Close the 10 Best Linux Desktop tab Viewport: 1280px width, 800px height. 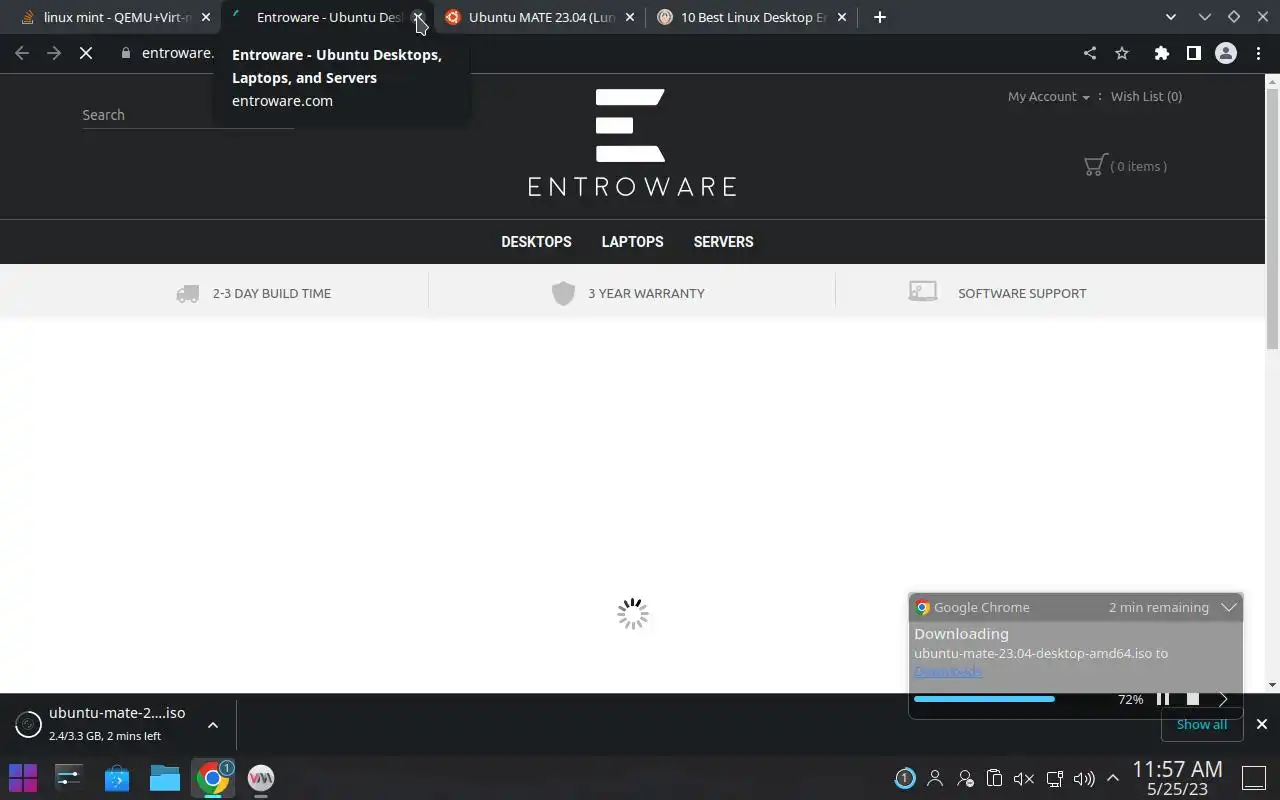[x=841, y=17]
